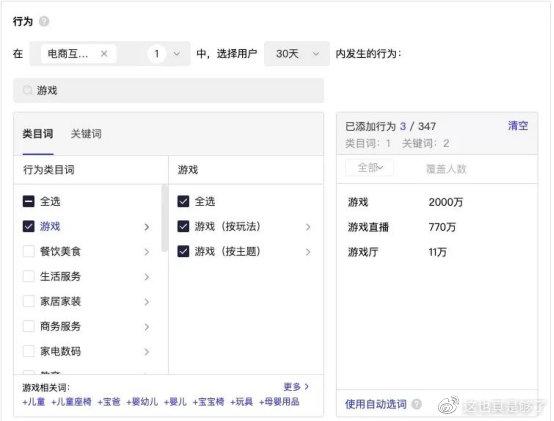Click the 行为类目词 column header
The width and height of the screenshot is (554, 421).
pos(49,170)
